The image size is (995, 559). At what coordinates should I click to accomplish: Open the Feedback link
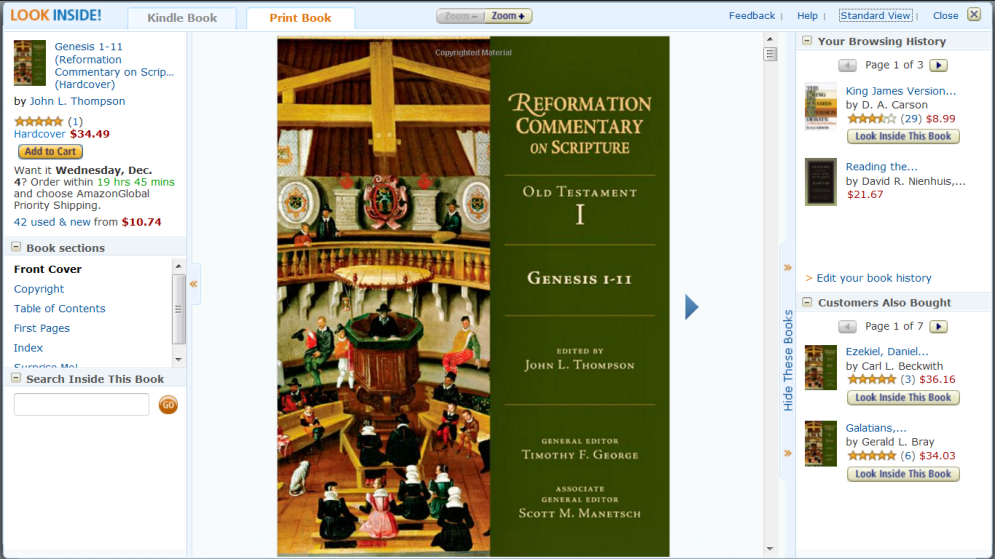(x=751, y=16)
